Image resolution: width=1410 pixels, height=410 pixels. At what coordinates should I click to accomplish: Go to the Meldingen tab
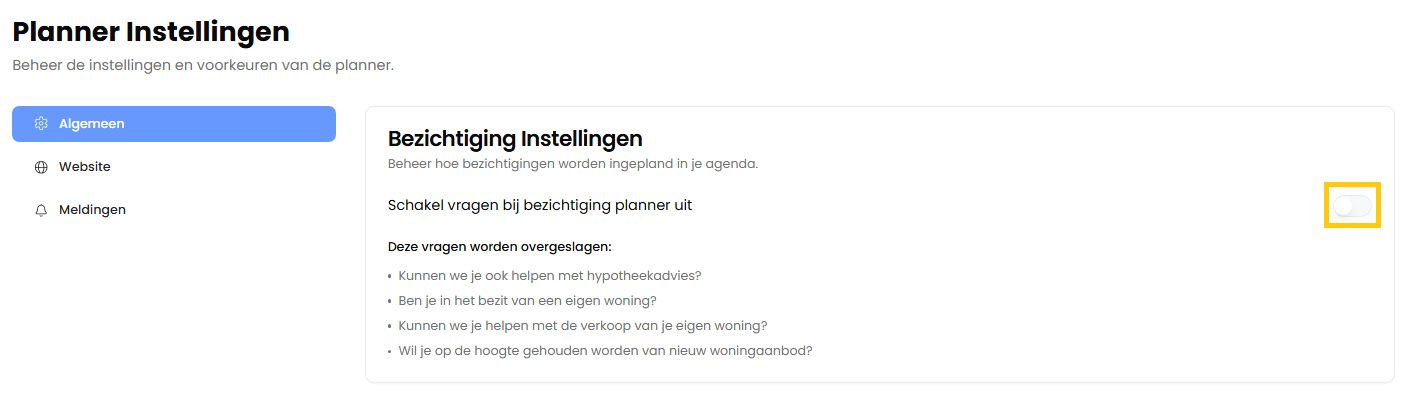point(92,210)
